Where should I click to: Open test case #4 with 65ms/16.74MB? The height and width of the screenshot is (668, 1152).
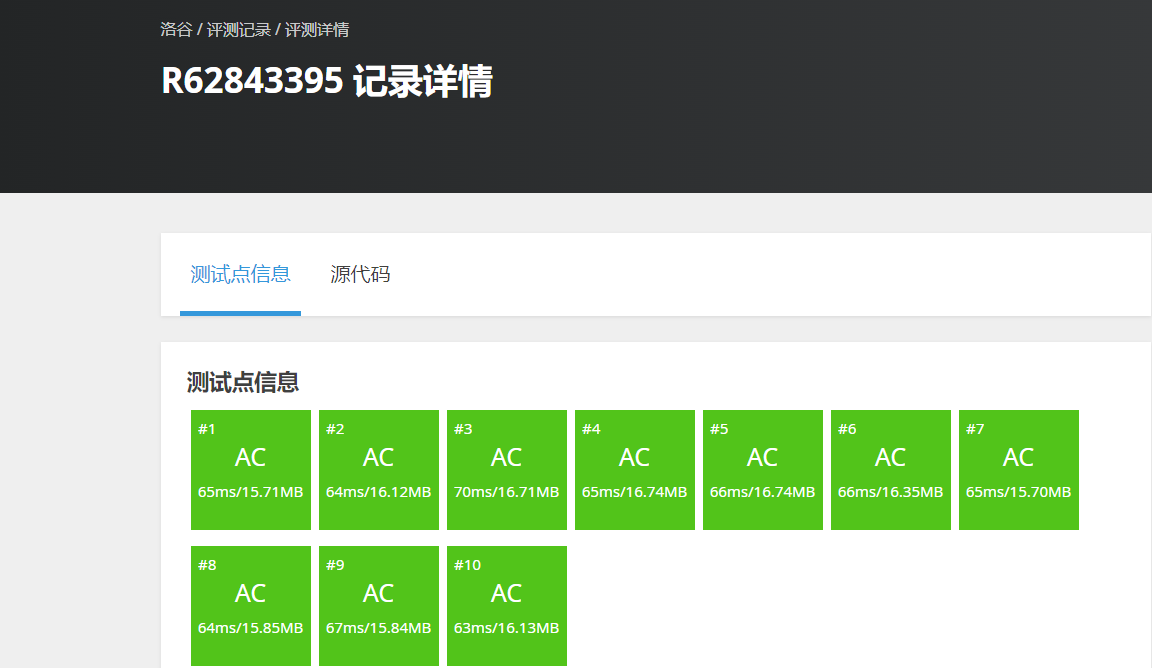(x=635, y=470)
